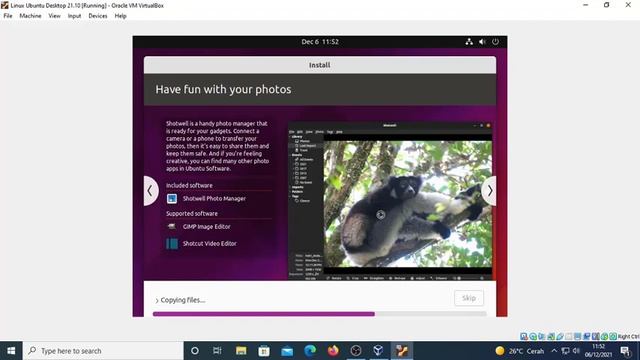Open Ubuntu network status icon
The width and height of the screenshot is (640, 360).
click(x=469, y=42)
